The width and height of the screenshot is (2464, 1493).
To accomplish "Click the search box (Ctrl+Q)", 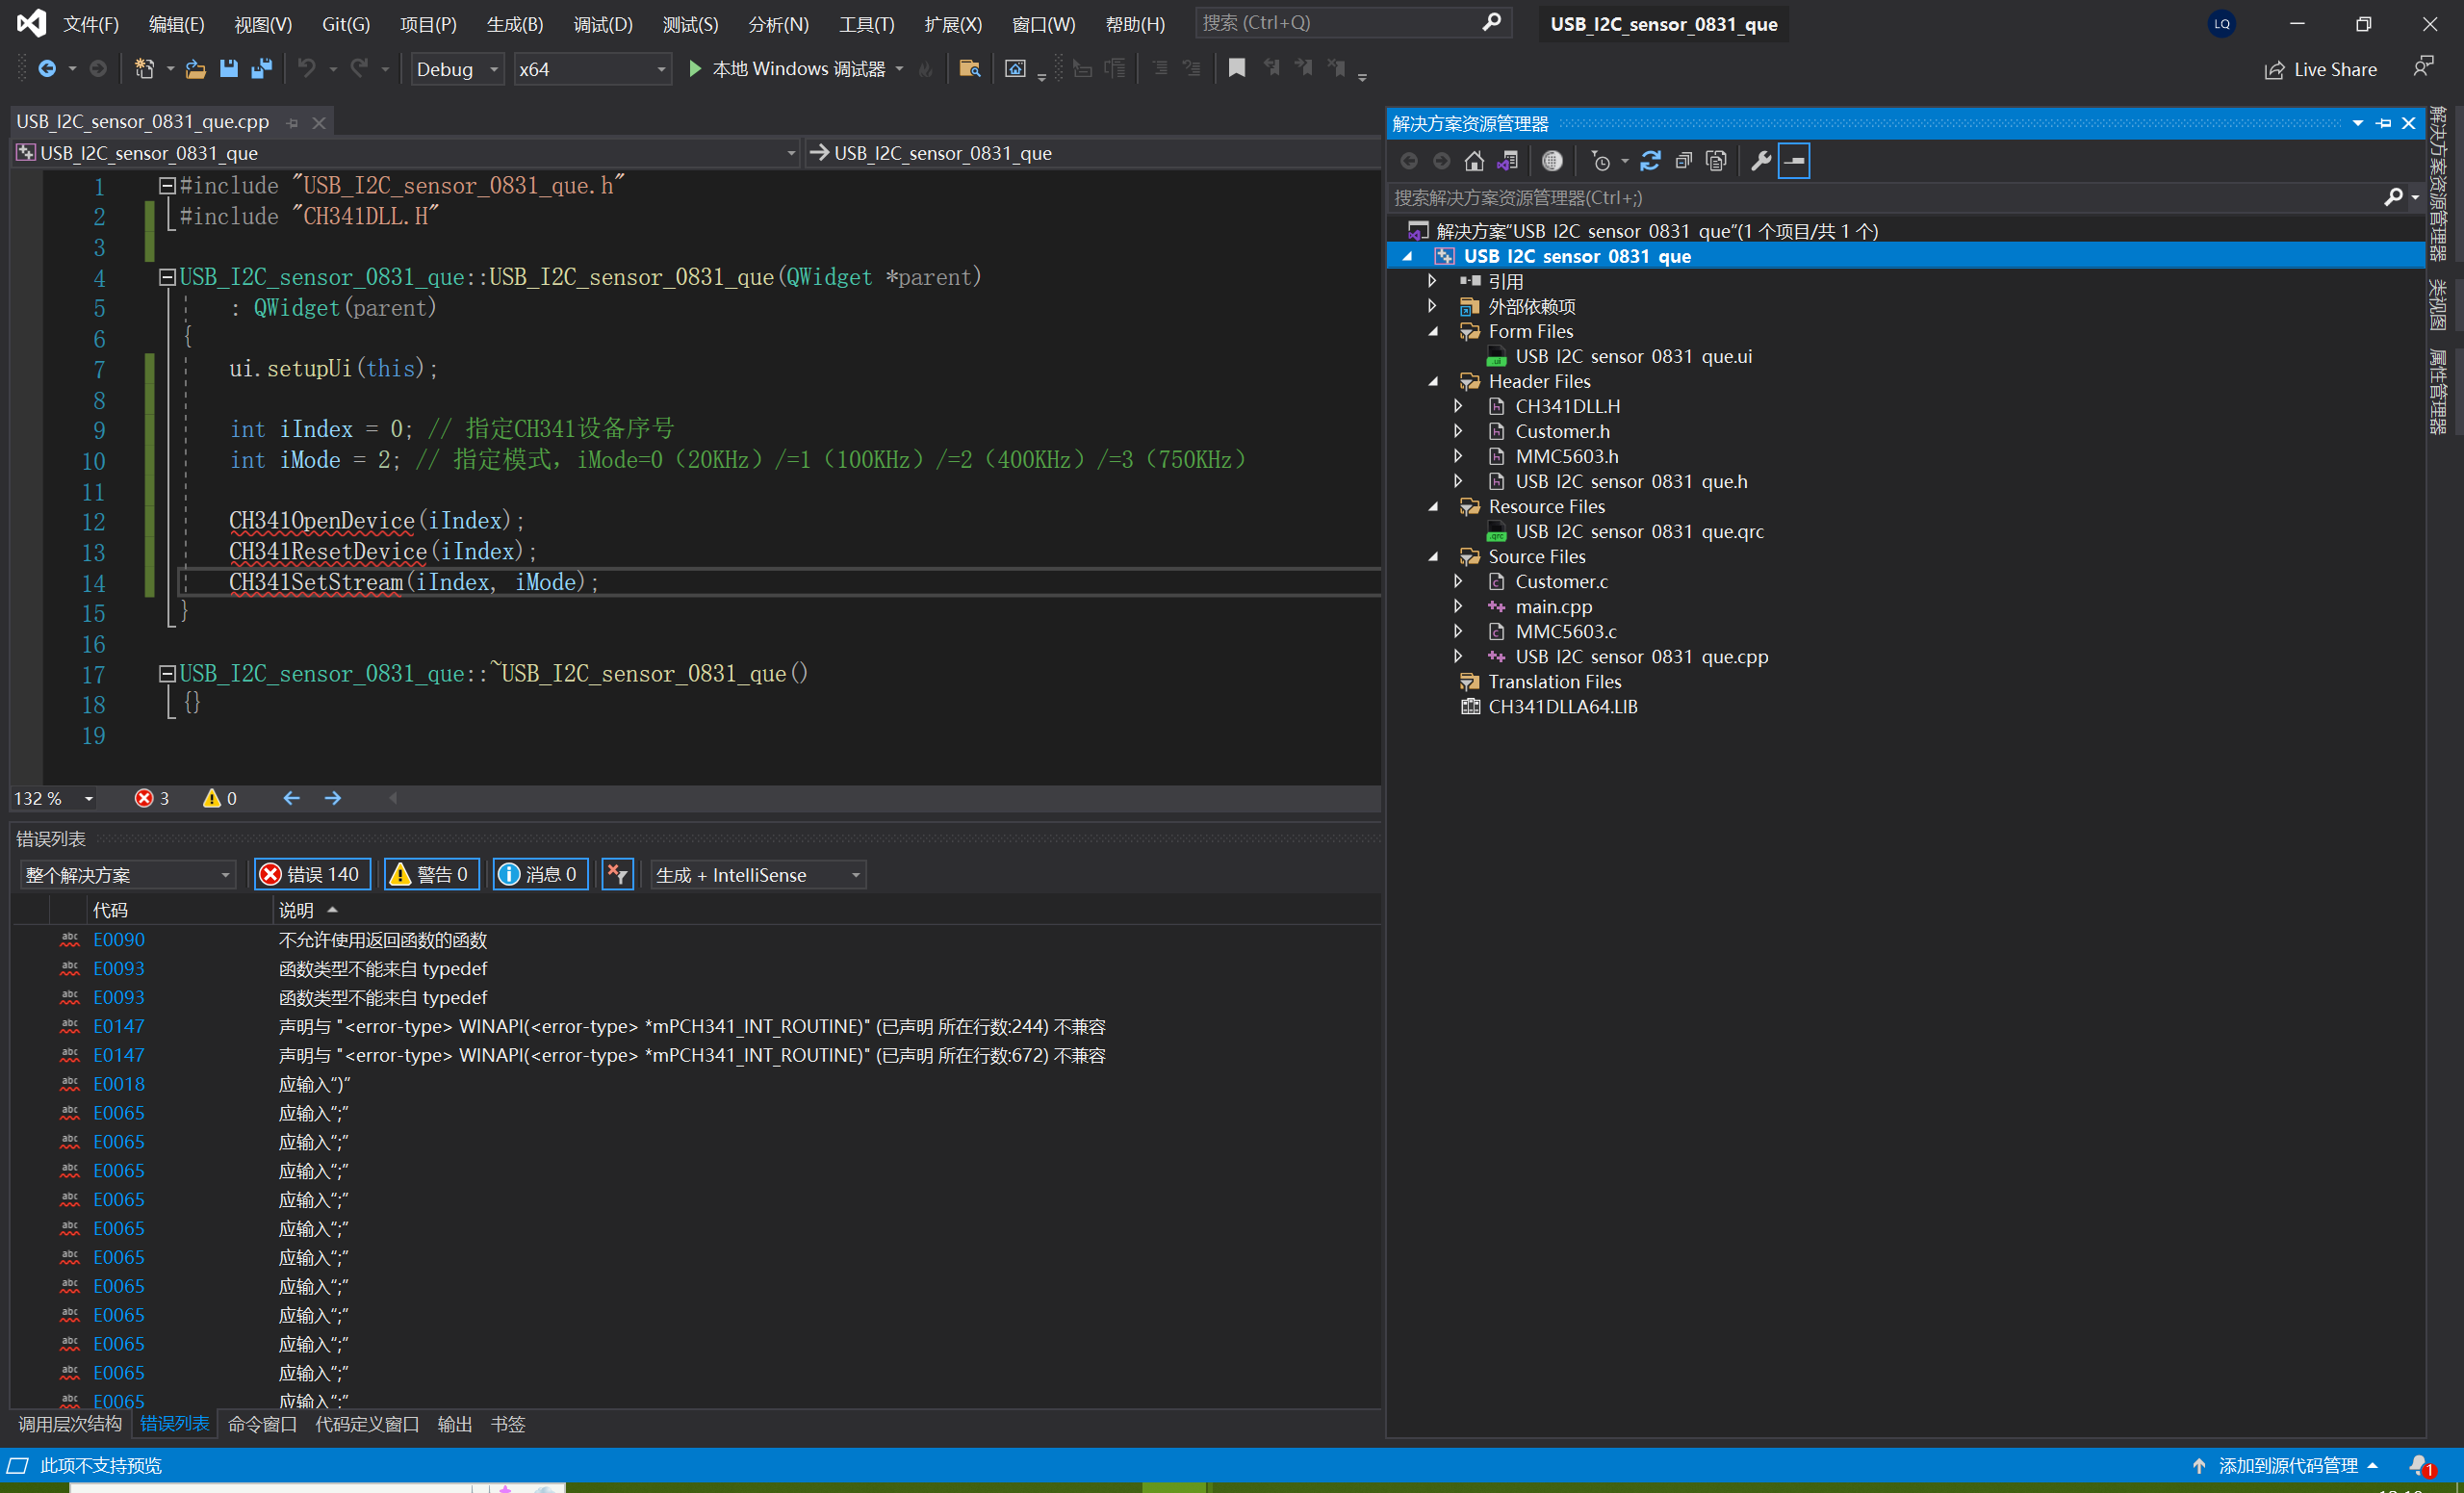I will coord(1353,23).
